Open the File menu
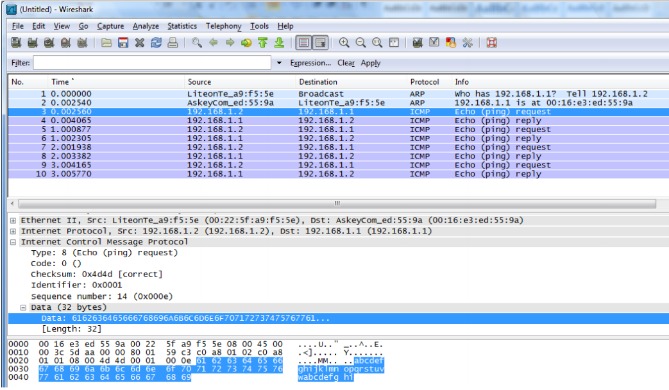This screenshot has height=390, width=669. pyautogui.click(x=17, y=26)
